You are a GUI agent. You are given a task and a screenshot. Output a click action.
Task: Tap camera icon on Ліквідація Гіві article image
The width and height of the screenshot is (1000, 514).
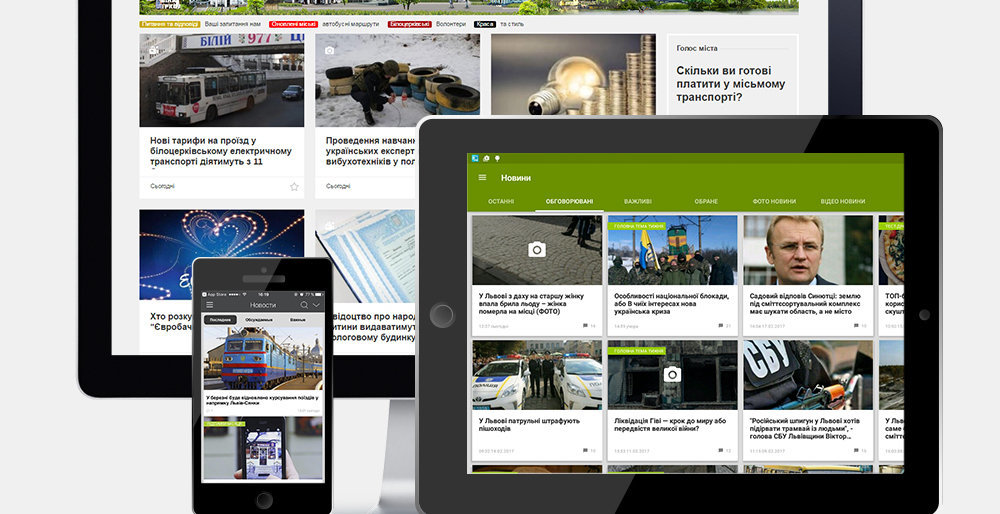(672, 374)
